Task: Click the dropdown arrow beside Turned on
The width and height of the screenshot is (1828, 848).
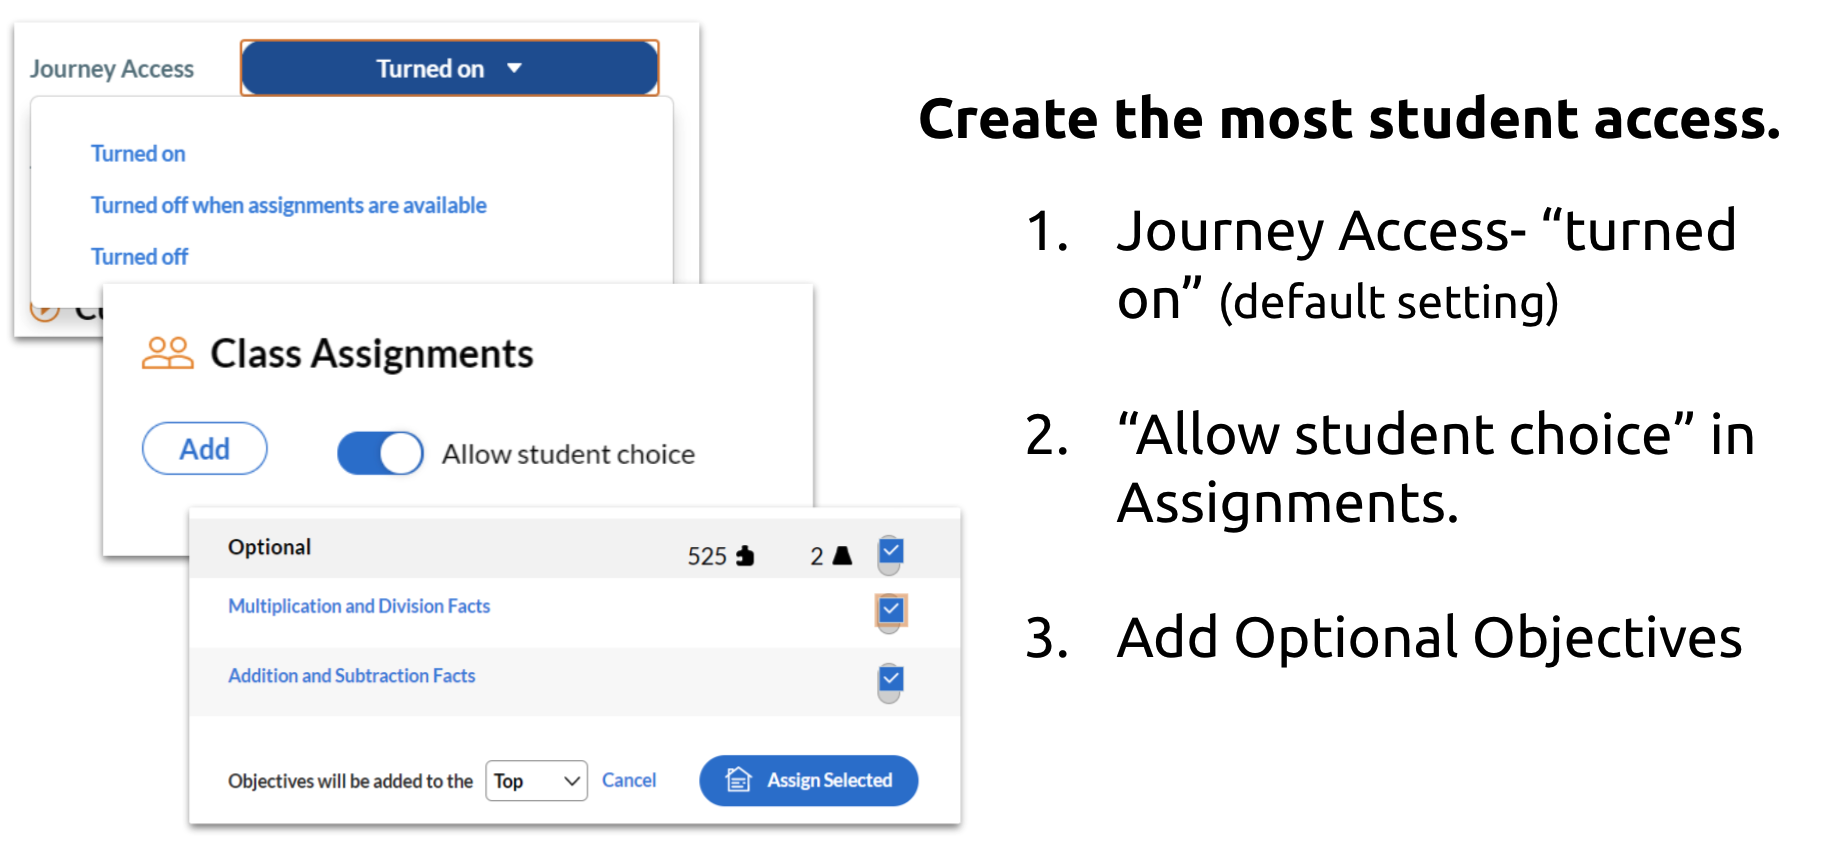Action: point(514,68)
